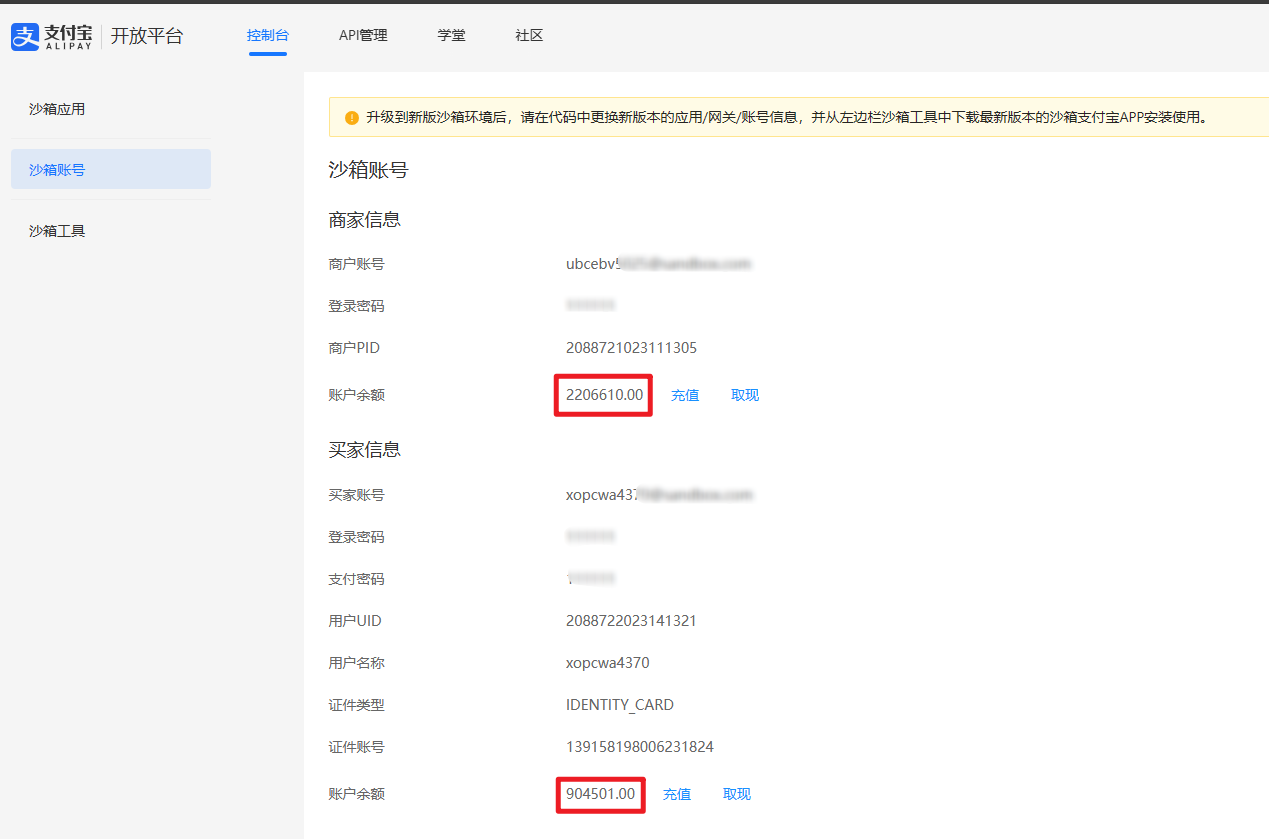Screen dimensions: 1269x839
Task: Click the 买家账号 label
Action: pyautogui.click(x=357, y=495)
